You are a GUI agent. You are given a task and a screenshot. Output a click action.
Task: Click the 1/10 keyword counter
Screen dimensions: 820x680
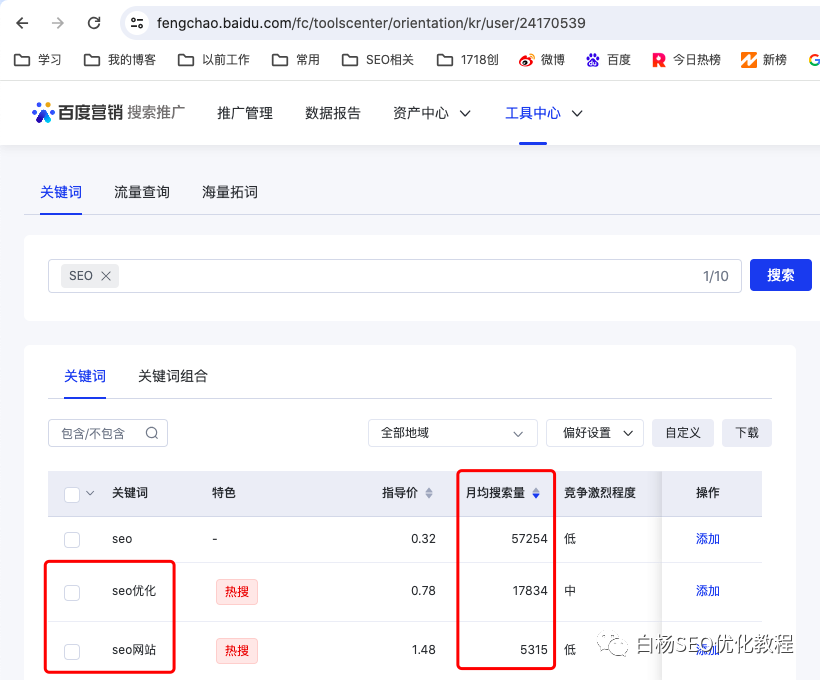click(715, 276)
